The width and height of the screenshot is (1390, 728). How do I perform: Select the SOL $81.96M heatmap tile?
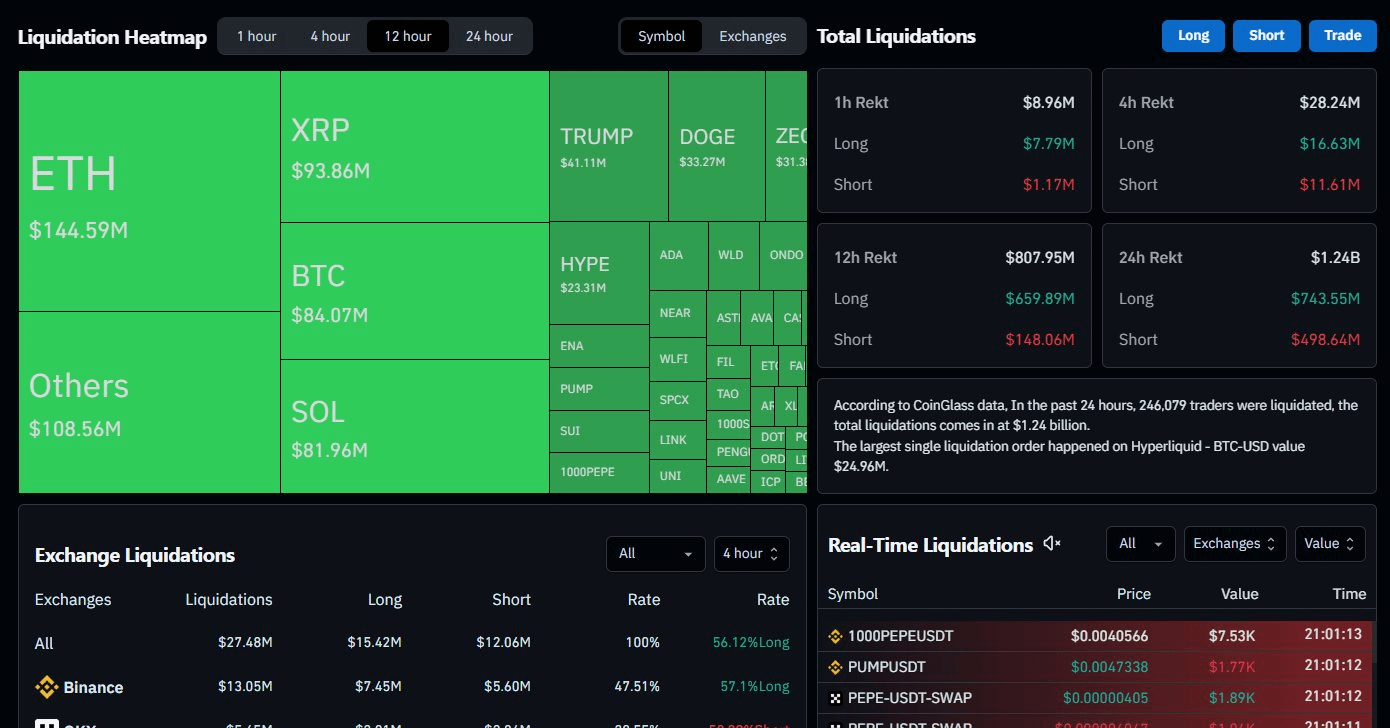(415, 426)
